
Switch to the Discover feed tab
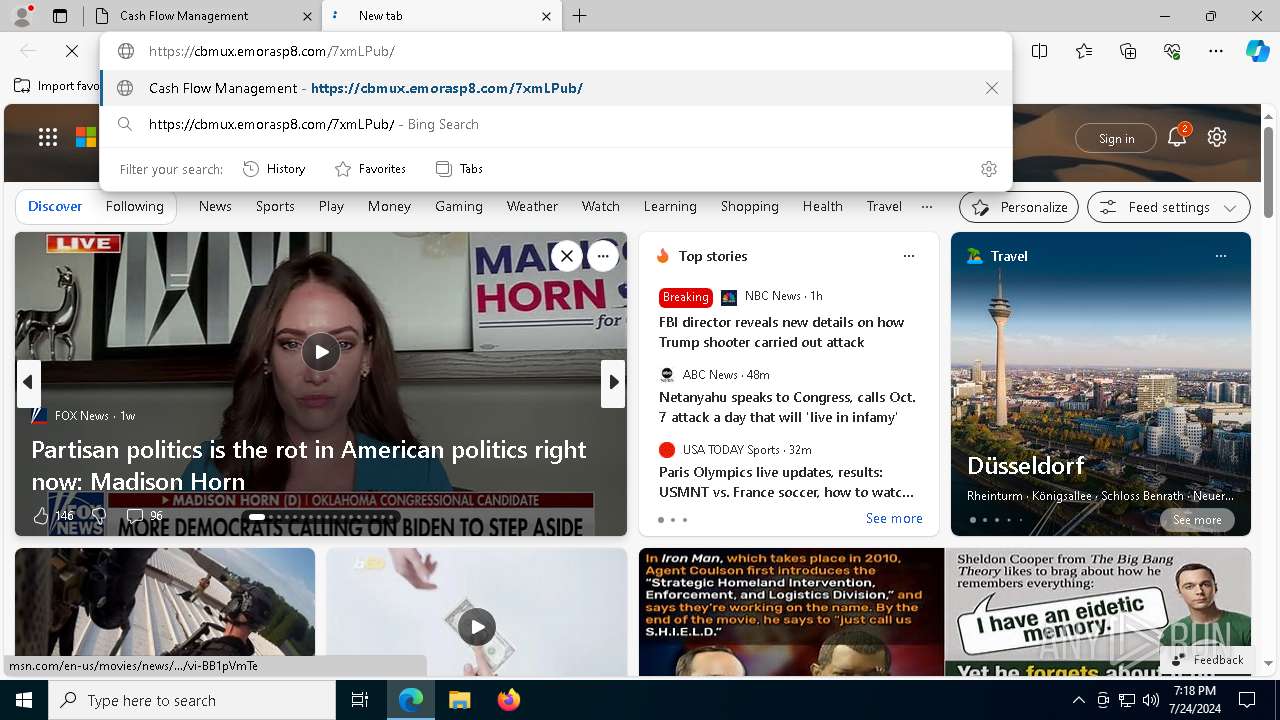55,206
